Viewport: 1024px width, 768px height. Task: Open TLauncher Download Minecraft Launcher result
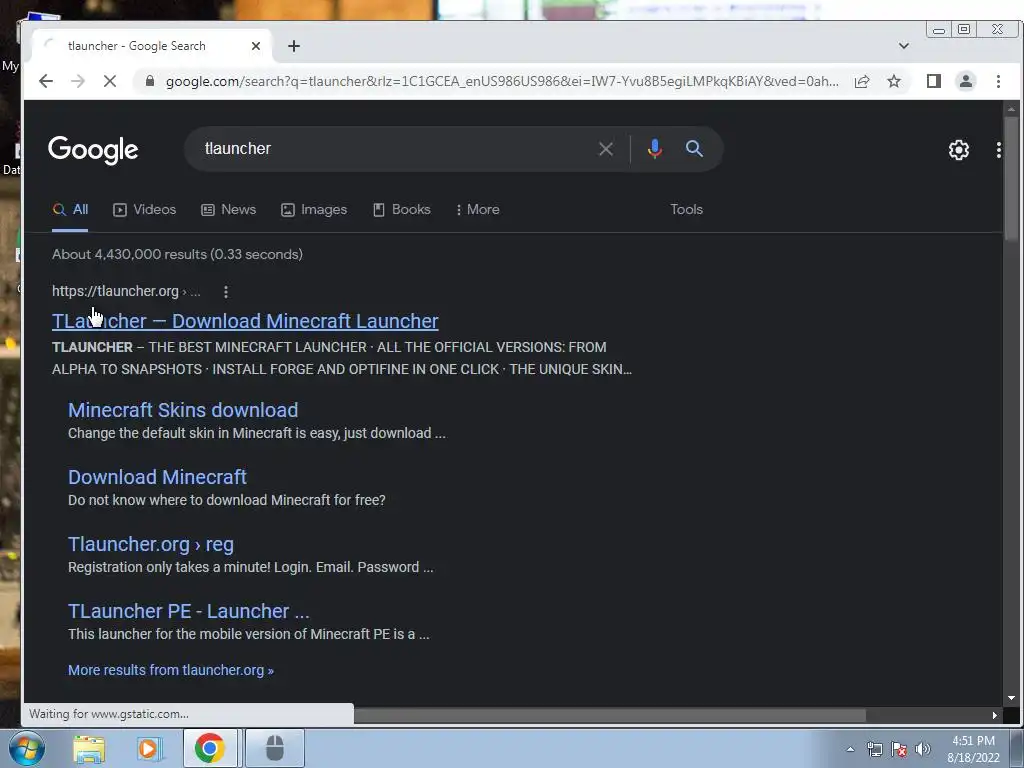click(245, 321)
